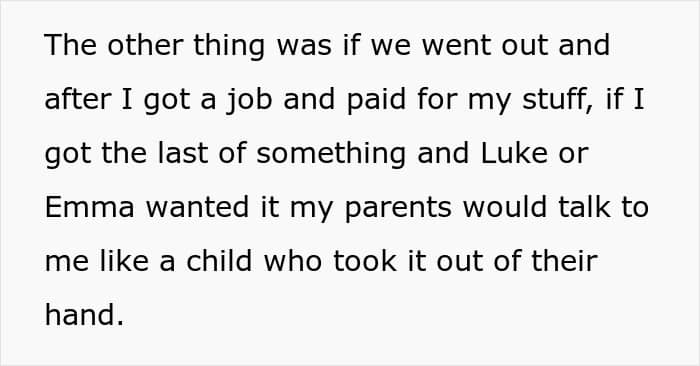Click on the word 'job'
The width and height of the screenshot is (700, 366).
click(x=250, y=100)
